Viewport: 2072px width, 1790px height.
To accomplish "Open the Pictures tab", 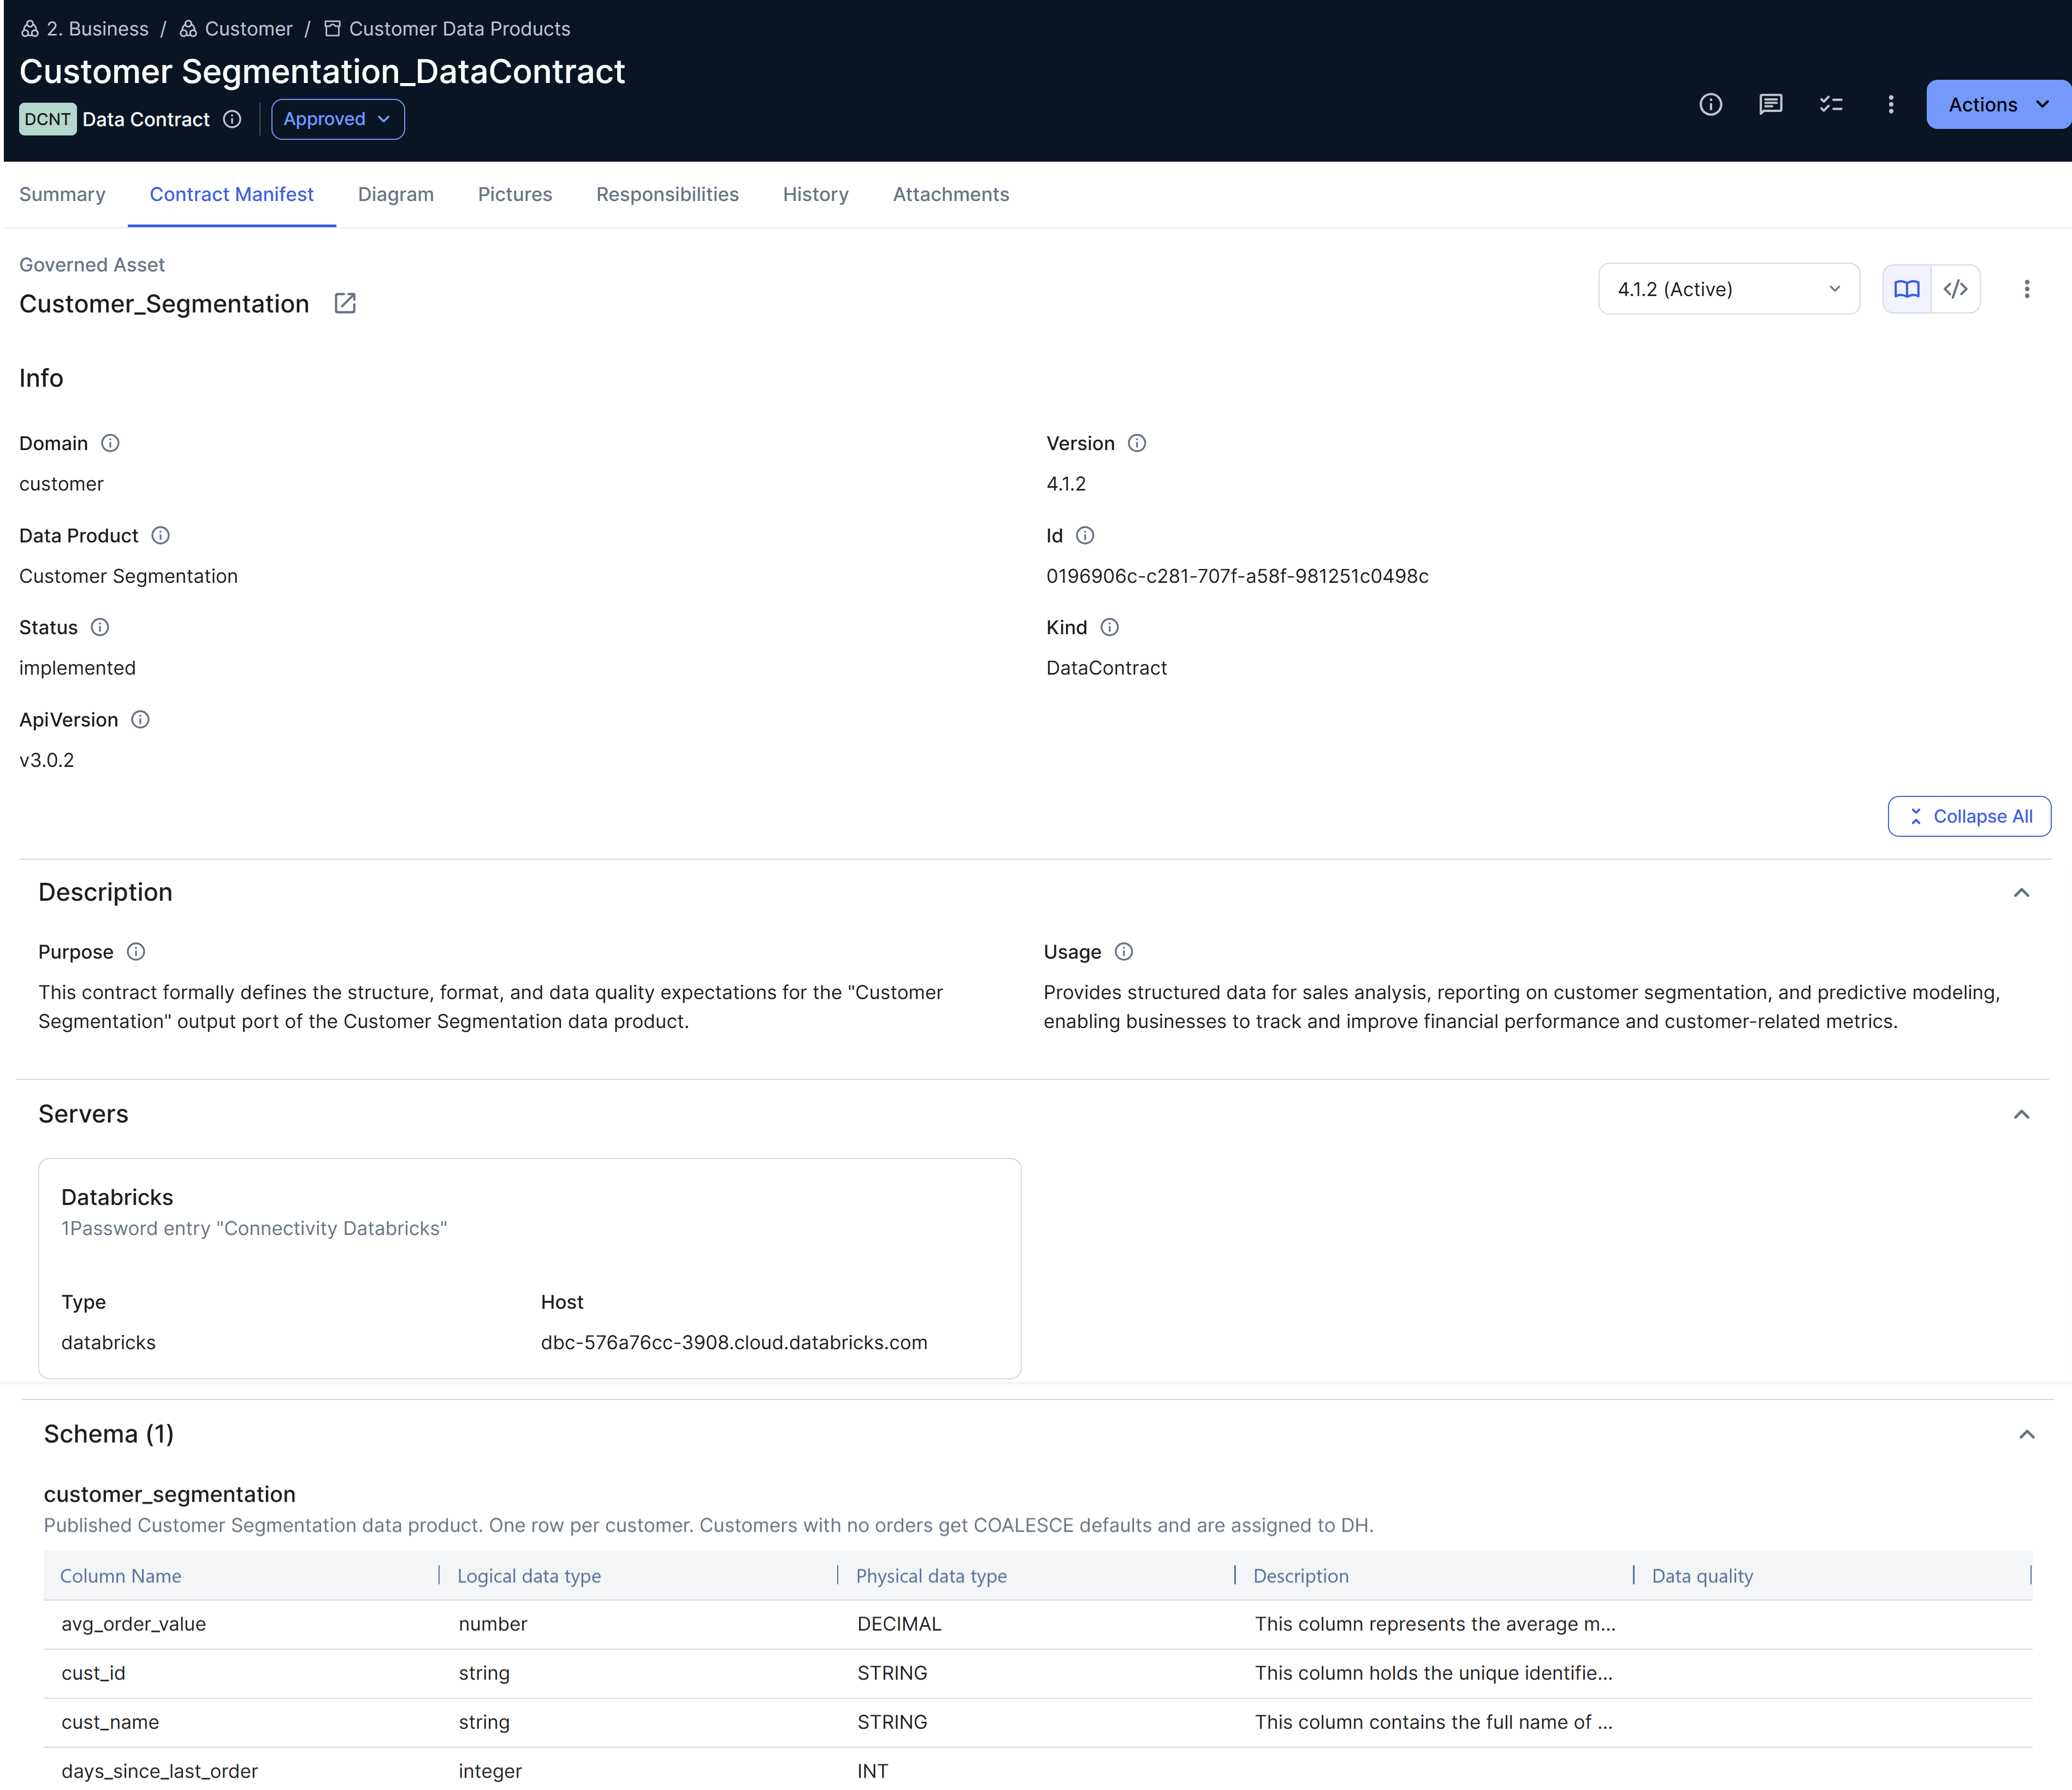I will tap(515, 194).
